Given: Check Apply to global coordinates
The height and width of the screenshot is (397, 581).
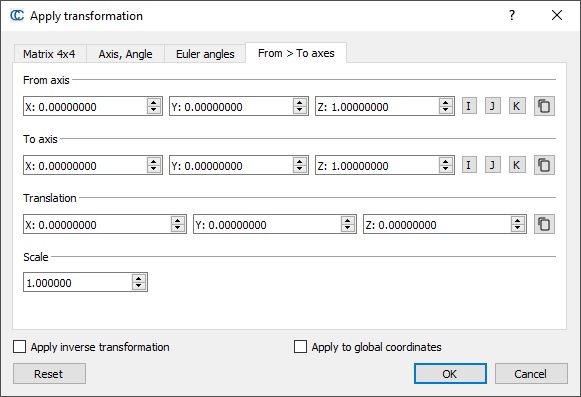Looking at the screenshot, I should 300,347.
